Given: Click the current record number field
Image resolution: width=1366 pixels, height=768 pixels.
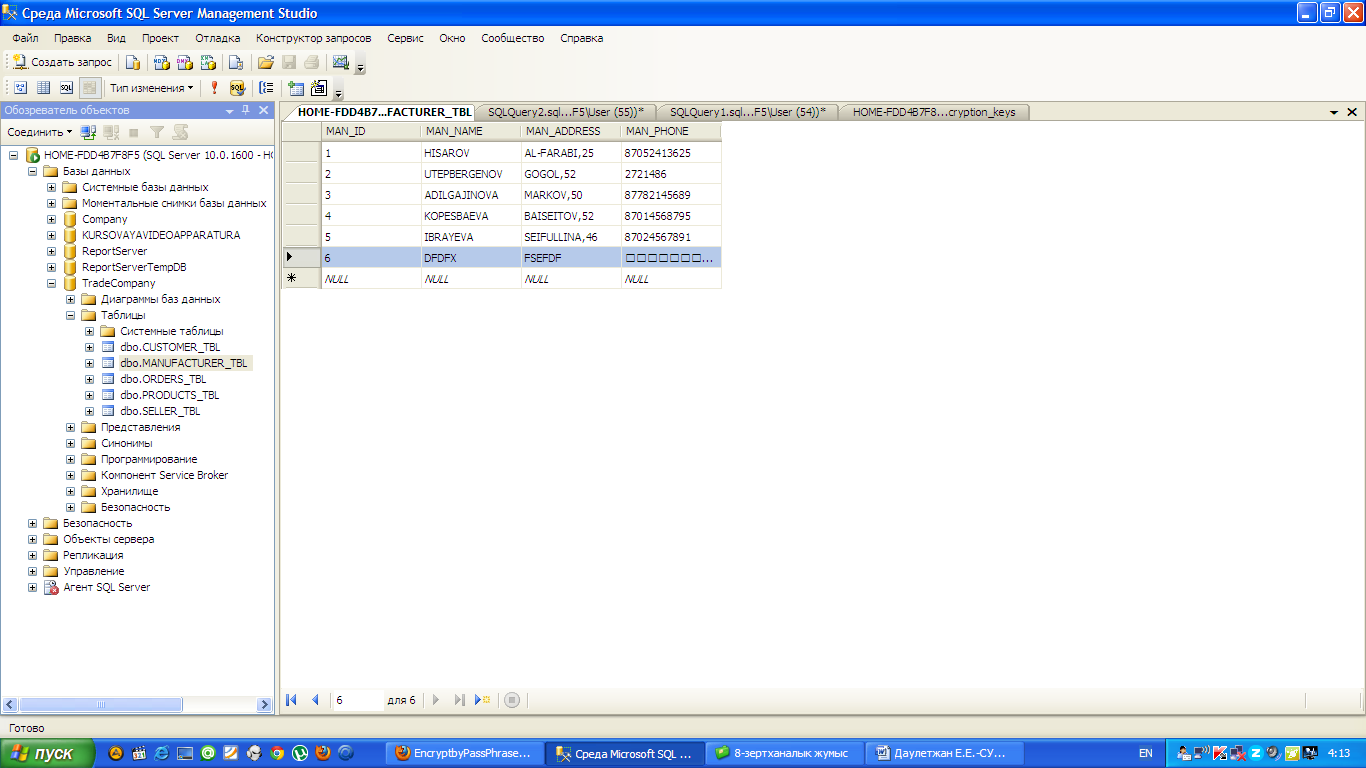Looking at the screenshot, I should [x=357, y=700].
